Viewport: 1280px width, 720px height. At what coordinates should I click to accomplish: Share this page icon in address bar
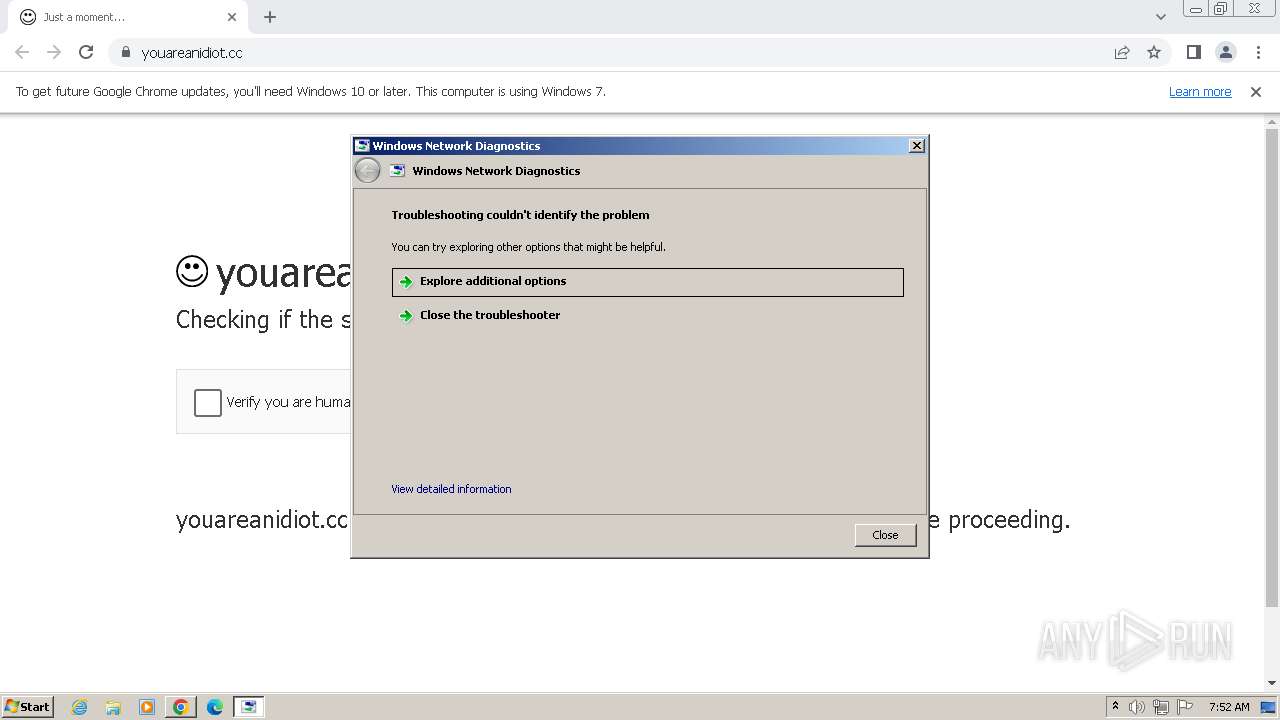(1122, 52)
